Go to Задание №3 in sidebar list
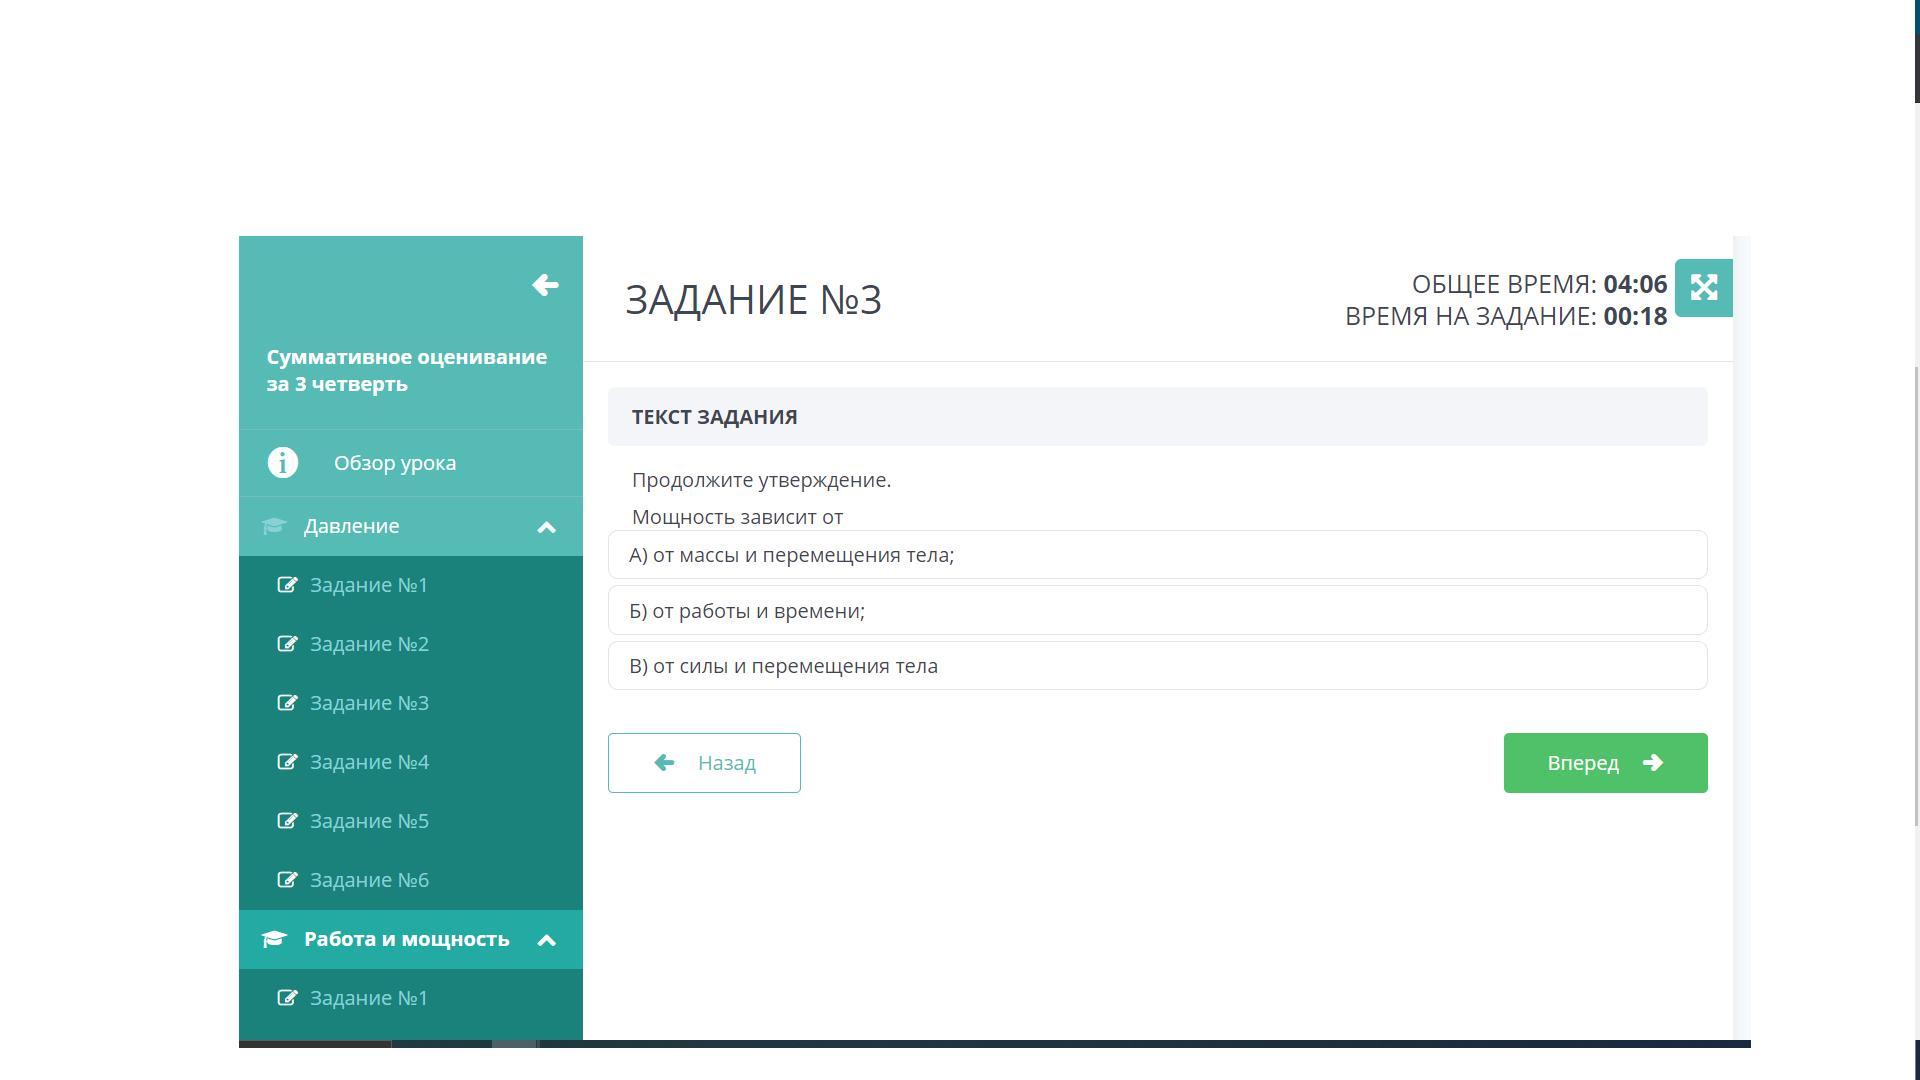 pyautogui.click(x=369, y=703)
